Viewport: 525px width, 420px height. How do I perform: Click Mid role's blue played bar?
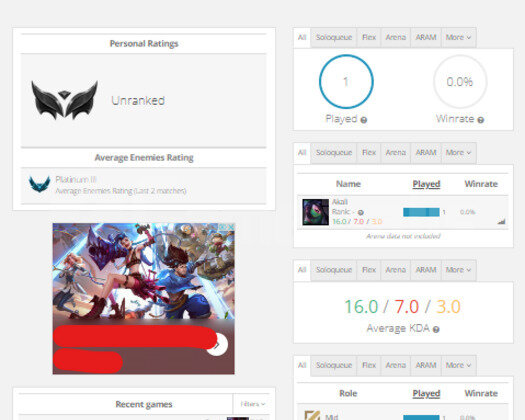pyautogui.click(x=421, y=418)
